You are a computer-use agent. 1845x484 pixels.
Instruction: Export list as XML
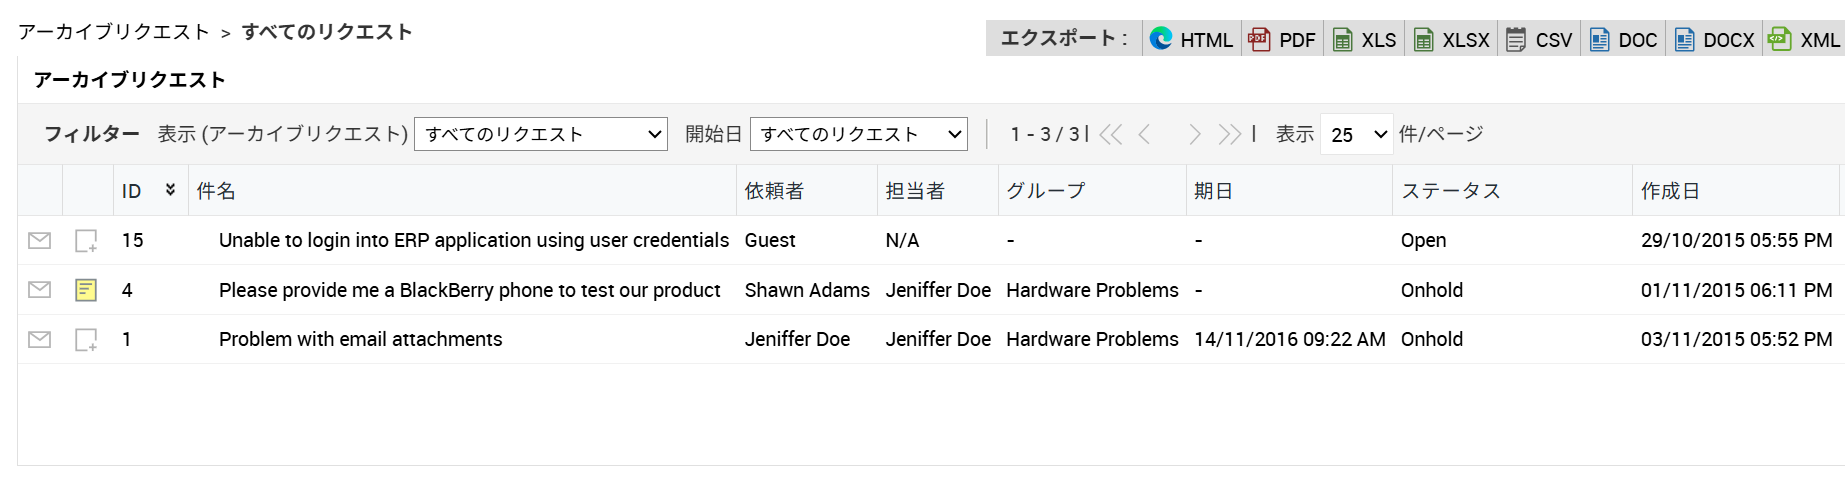[1805, 40]
